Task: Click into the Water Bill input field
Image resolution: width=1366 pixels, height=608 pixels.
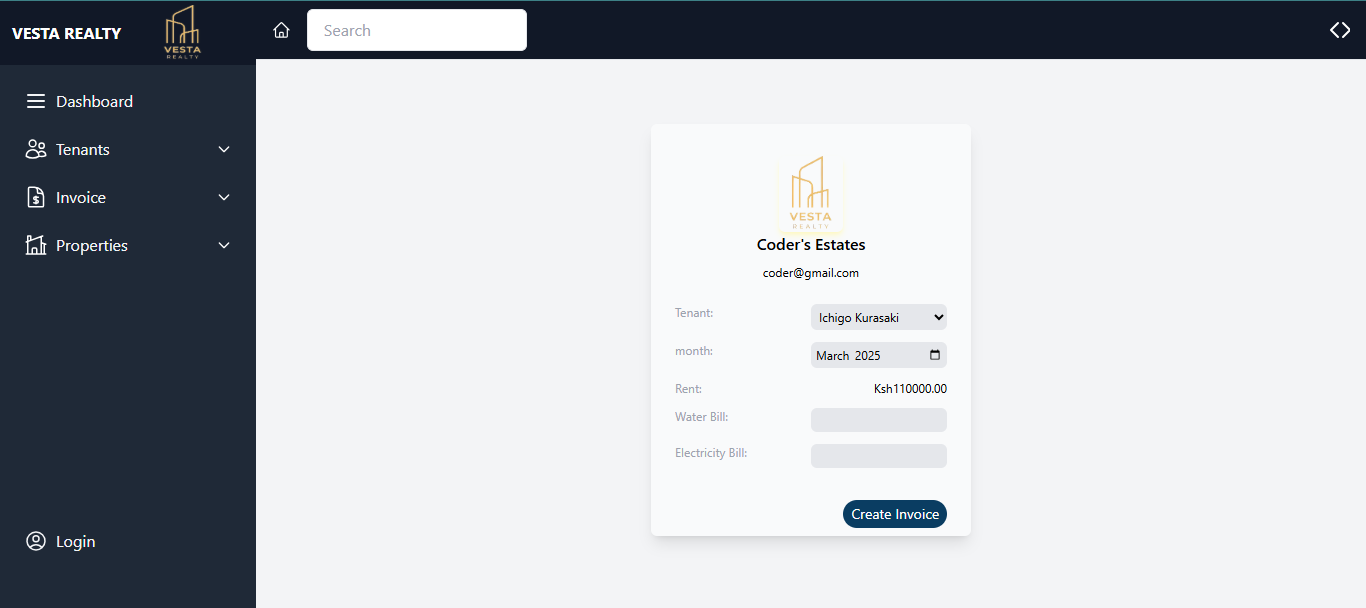Action: (x=878, y=420)
